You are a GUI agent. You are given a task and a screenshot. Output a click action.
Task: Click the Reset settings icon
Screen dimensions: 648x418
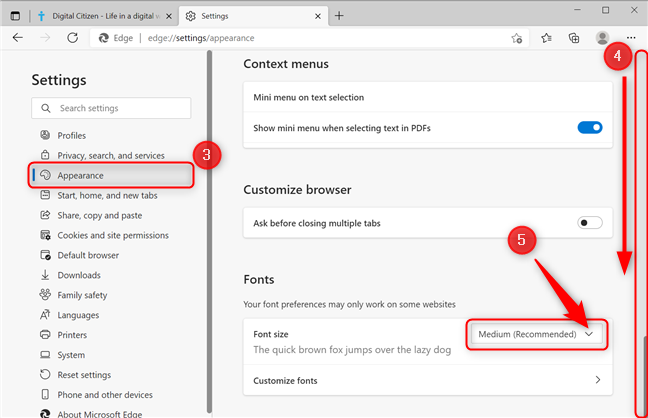click(45, 374)
